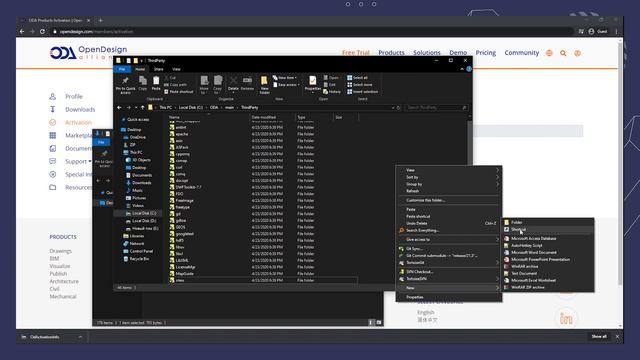This screenshot has width=640, height=360.
Task: Switch to the Share ribbon tab
Action: (x=158, y=69)
